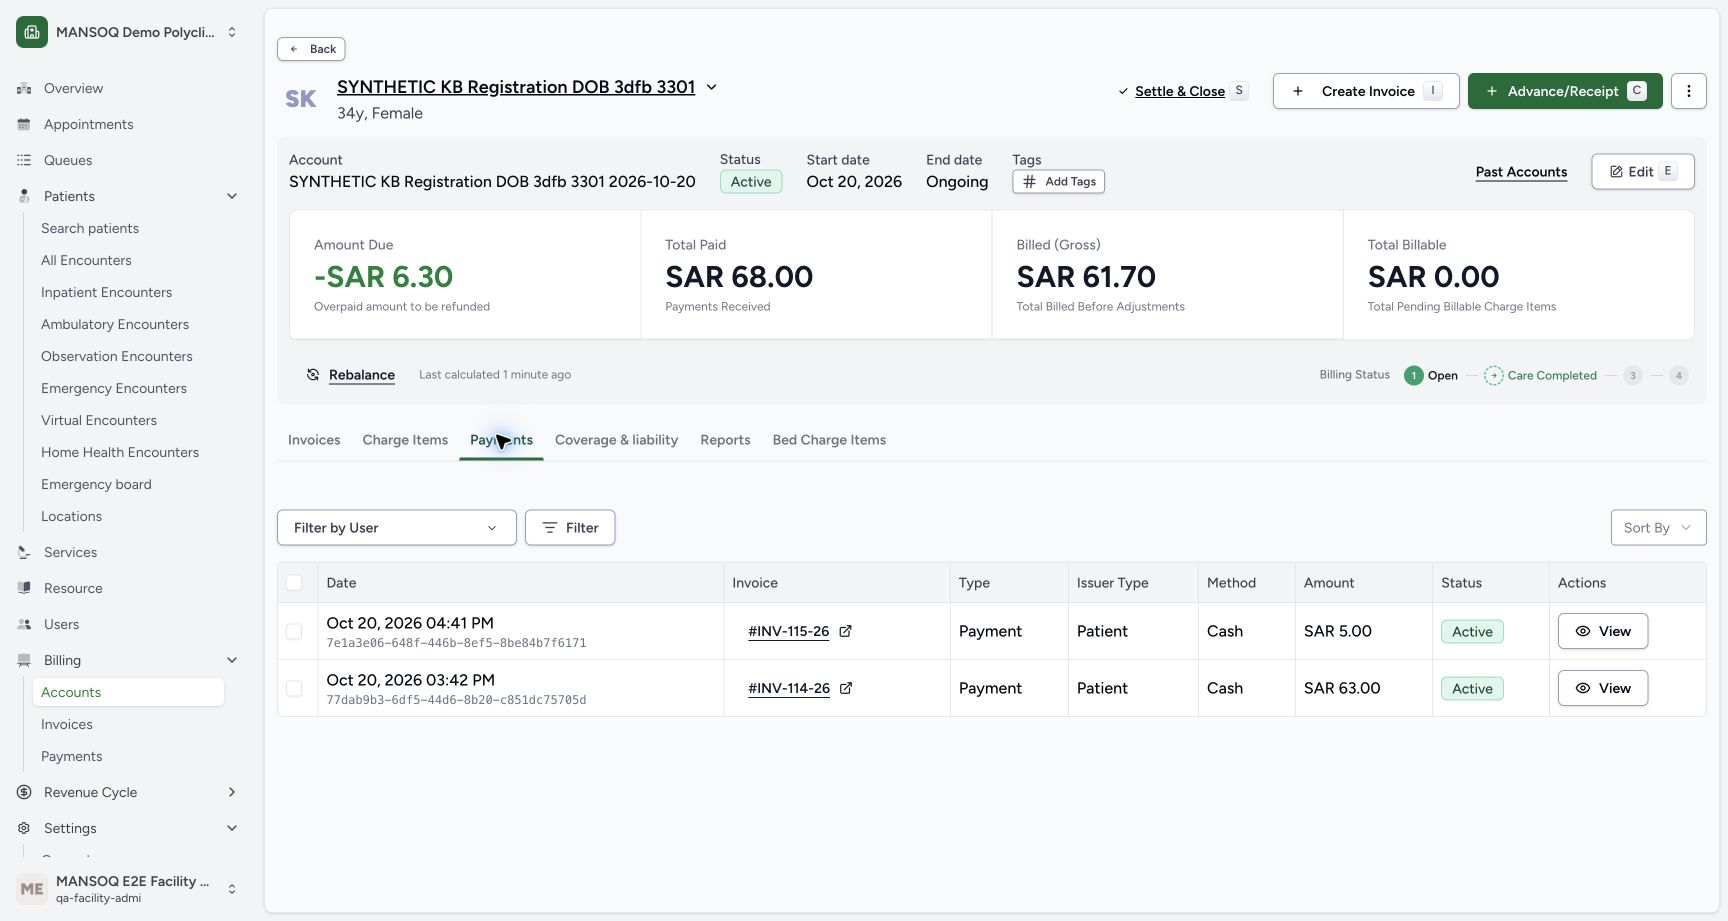
Task: Click the Queues list icon
Action: (x=24, y=160)
